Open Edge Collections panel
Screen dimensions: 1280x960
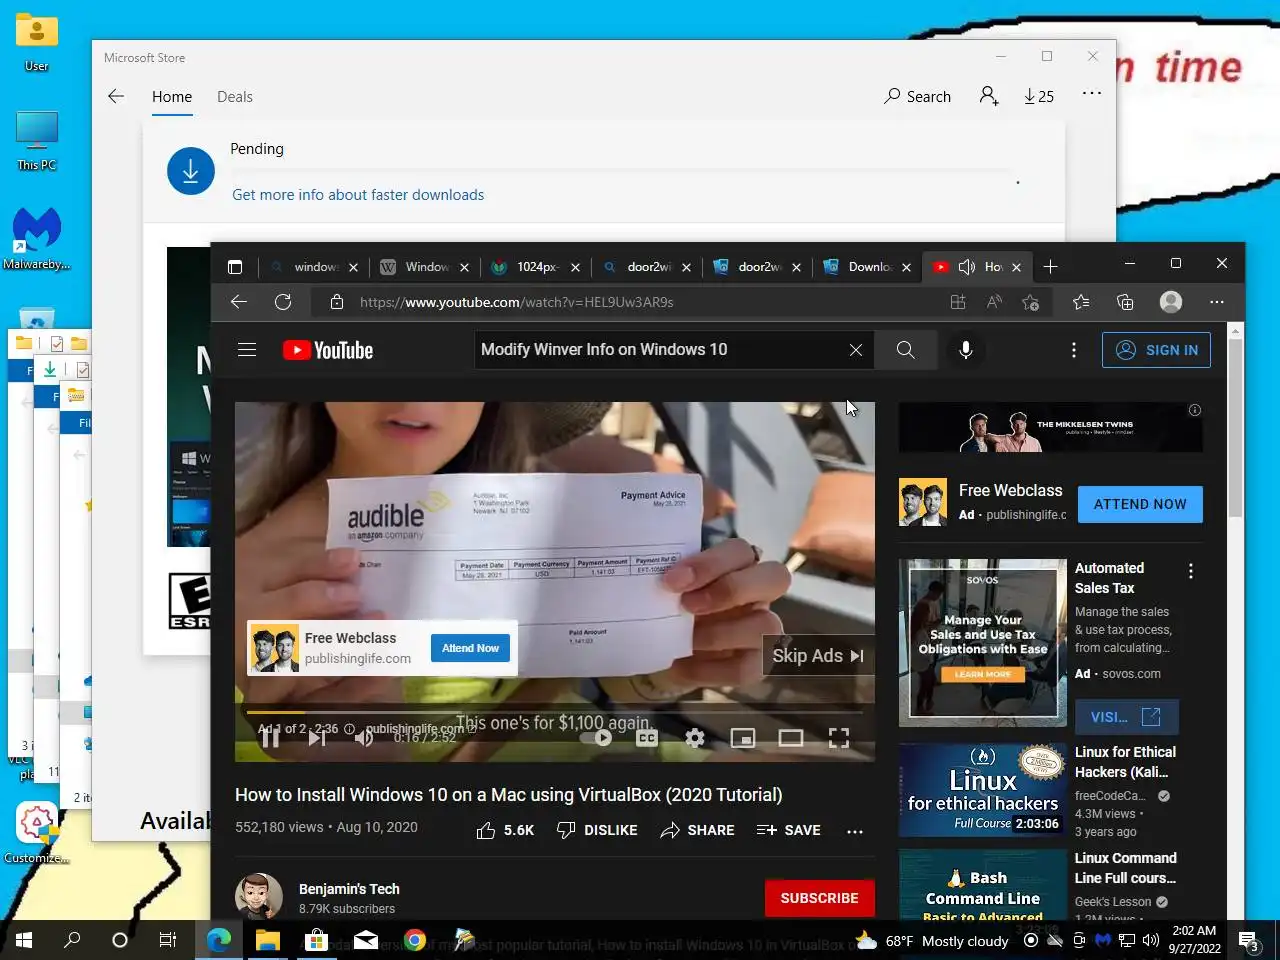pyautogui.click(x=1125, y=302)
